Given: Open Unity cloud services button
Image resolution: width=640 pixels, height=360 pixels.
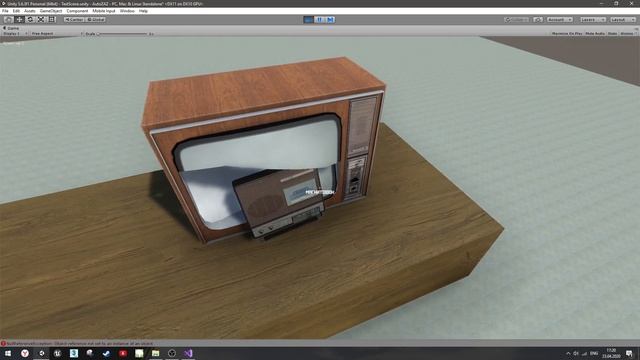Looking at the screenshot, I should [538, 20].
